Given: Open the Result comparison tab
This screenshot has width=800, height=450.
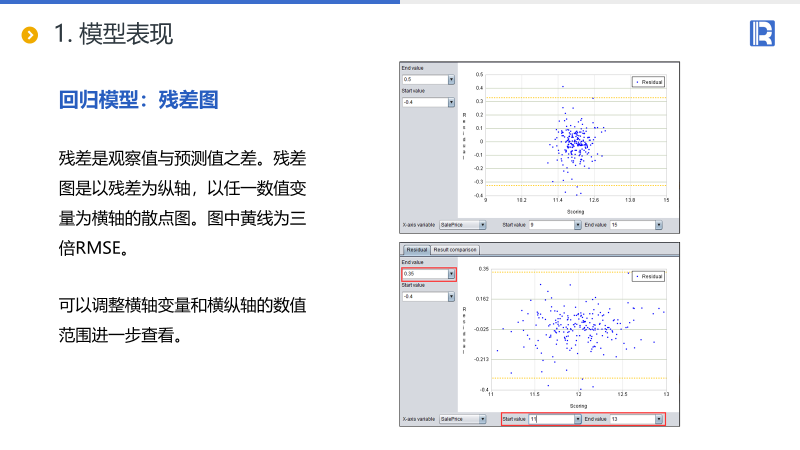Looking at the screenshot, I should [455, 250].
